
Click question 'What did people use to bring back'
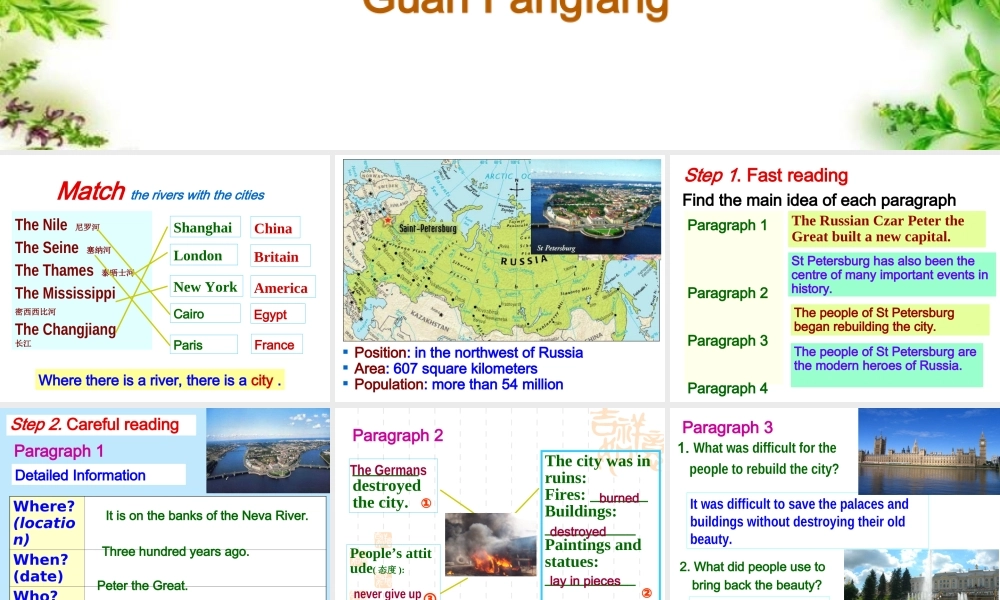tap(753, 576)
